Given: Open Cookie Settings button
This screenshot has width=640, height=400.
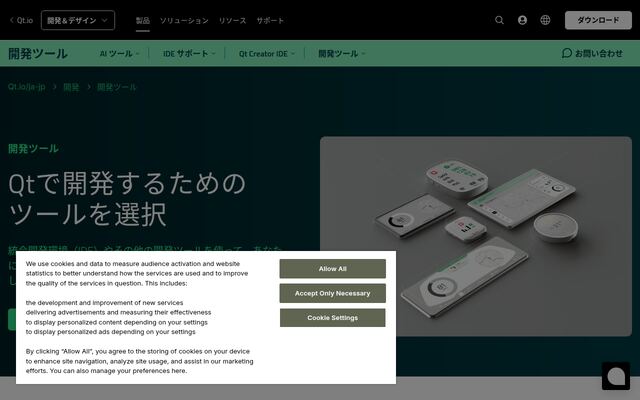Looking at the screenshot, I should [x=332, y=318].
